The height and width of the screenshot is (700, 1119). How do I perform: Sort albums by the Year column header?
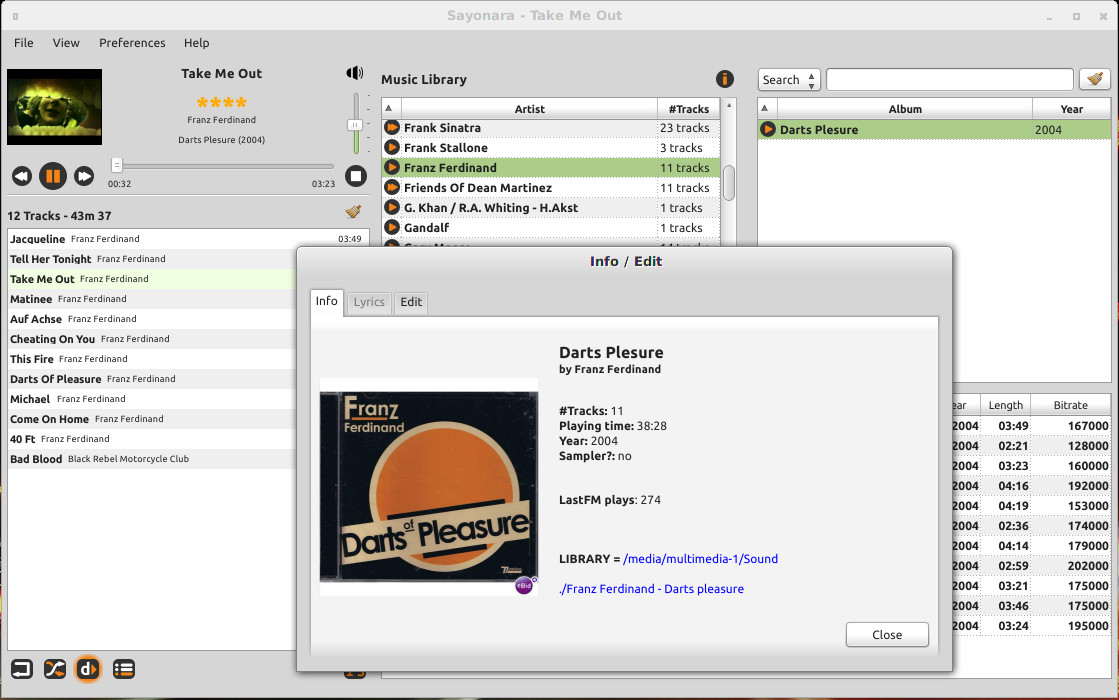point(1071,108)
